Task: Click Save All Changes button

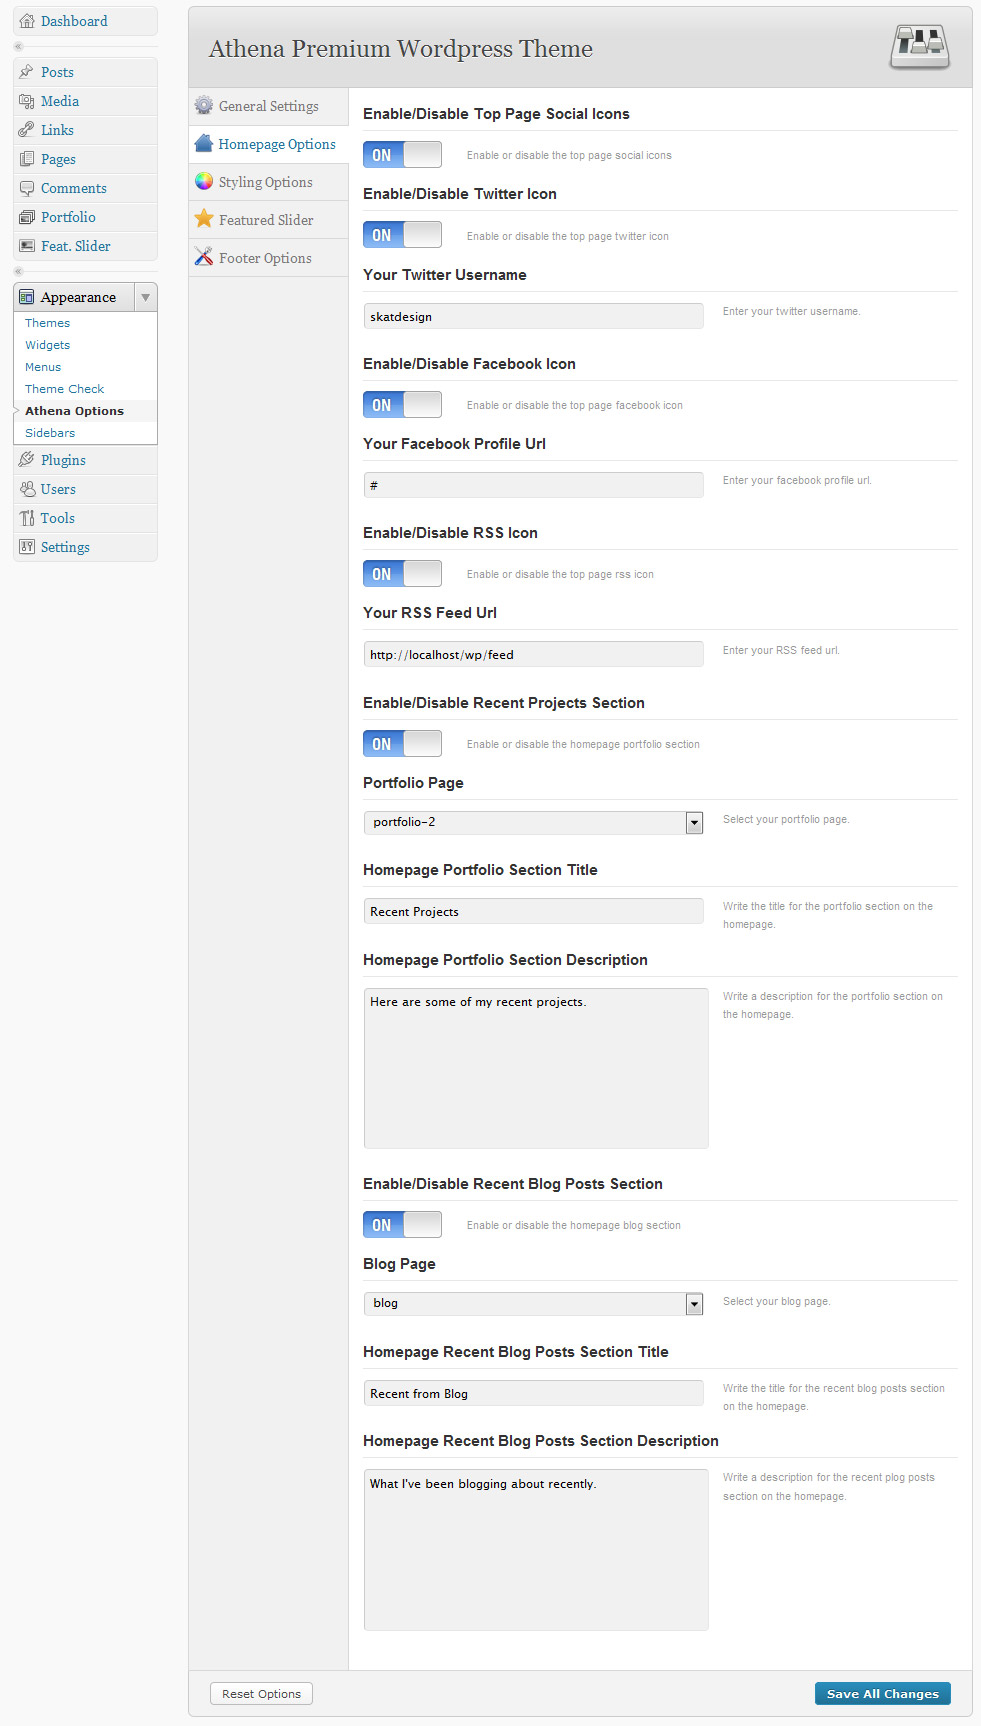Action: coord(882,1693)
